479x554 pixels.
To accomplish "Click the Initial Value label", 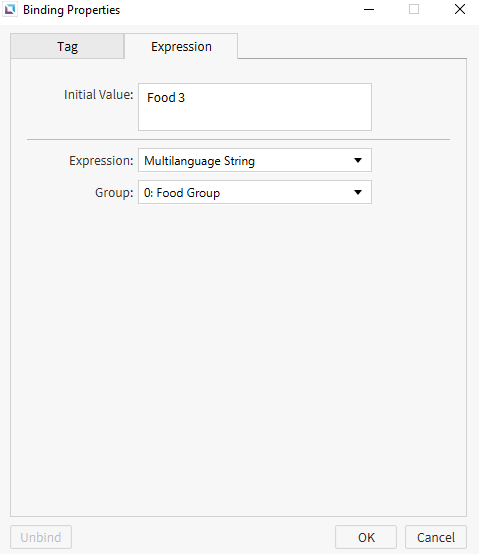I will tap(99, 95).
